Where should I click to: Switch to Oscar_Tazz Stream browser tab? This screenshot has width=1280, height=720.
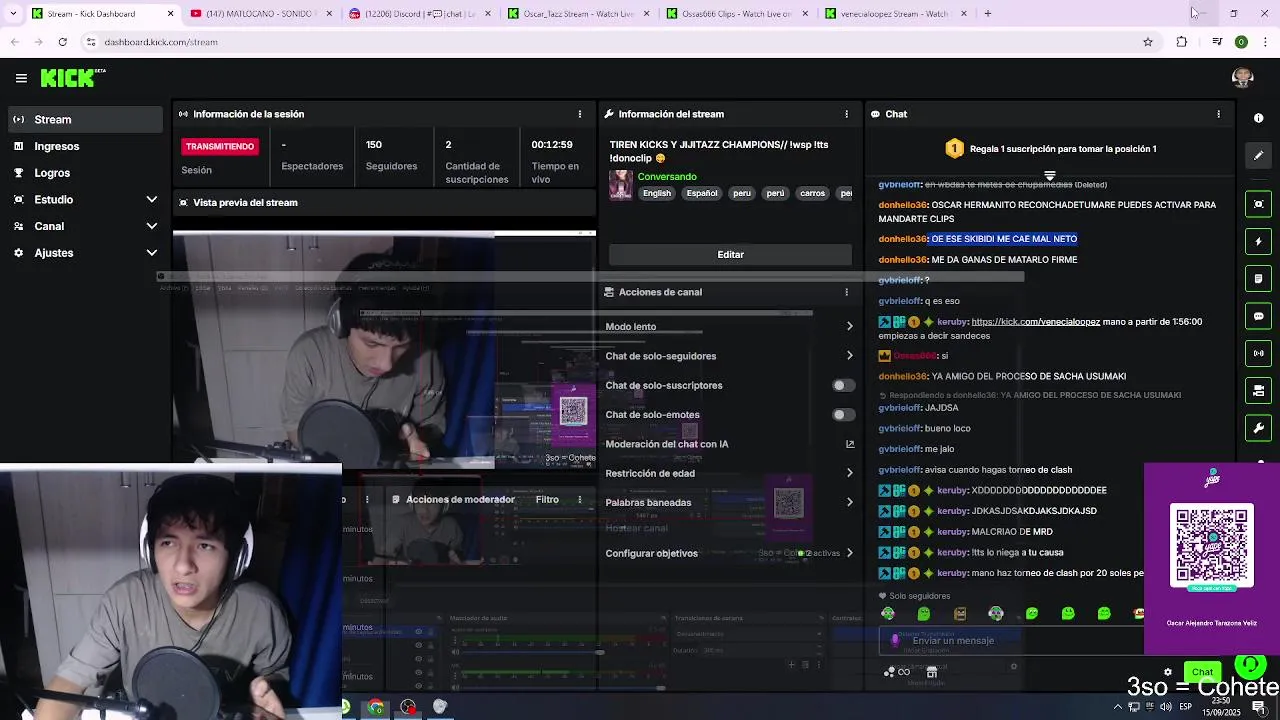(577, 14)
